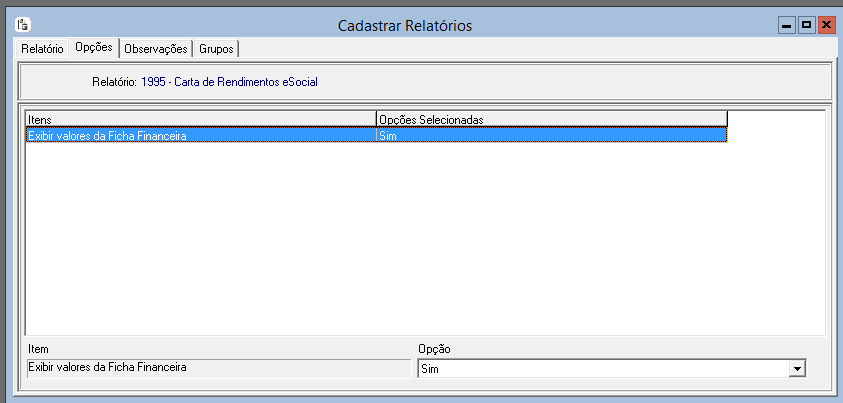843x403 pixels.
Task: Maximize the Cadastrar Relatórios window
Action: 806,24
